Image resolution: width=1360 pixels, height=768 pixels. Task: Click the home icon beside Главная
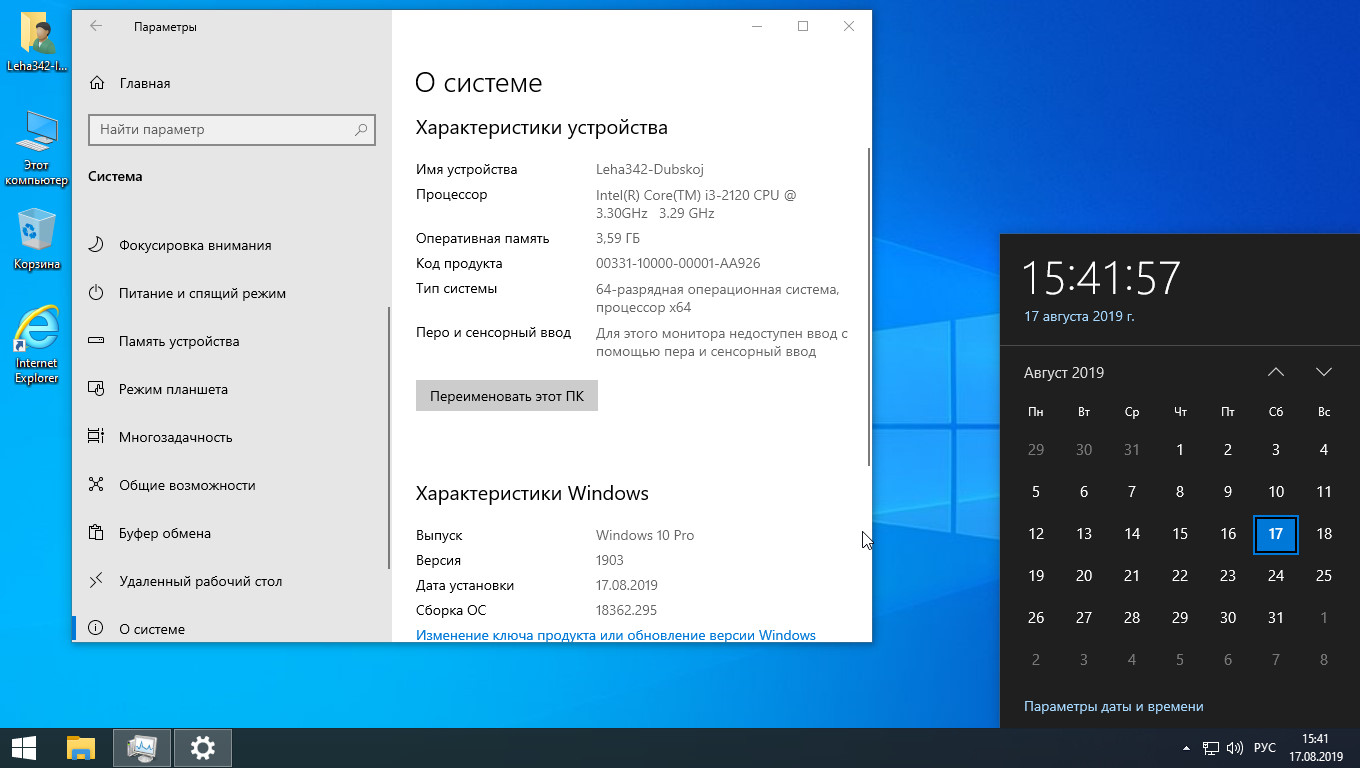tap(96, 84)
